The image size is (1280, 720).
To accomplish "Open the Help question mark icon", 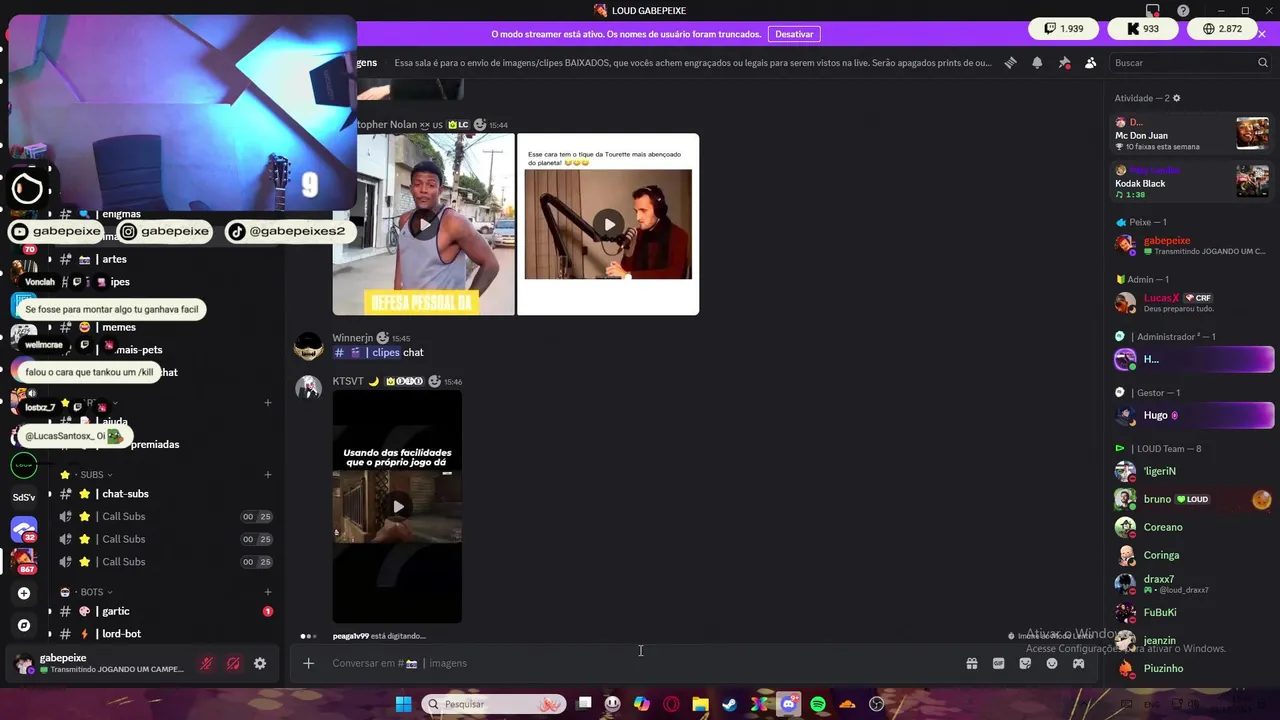I will 1184,11.
